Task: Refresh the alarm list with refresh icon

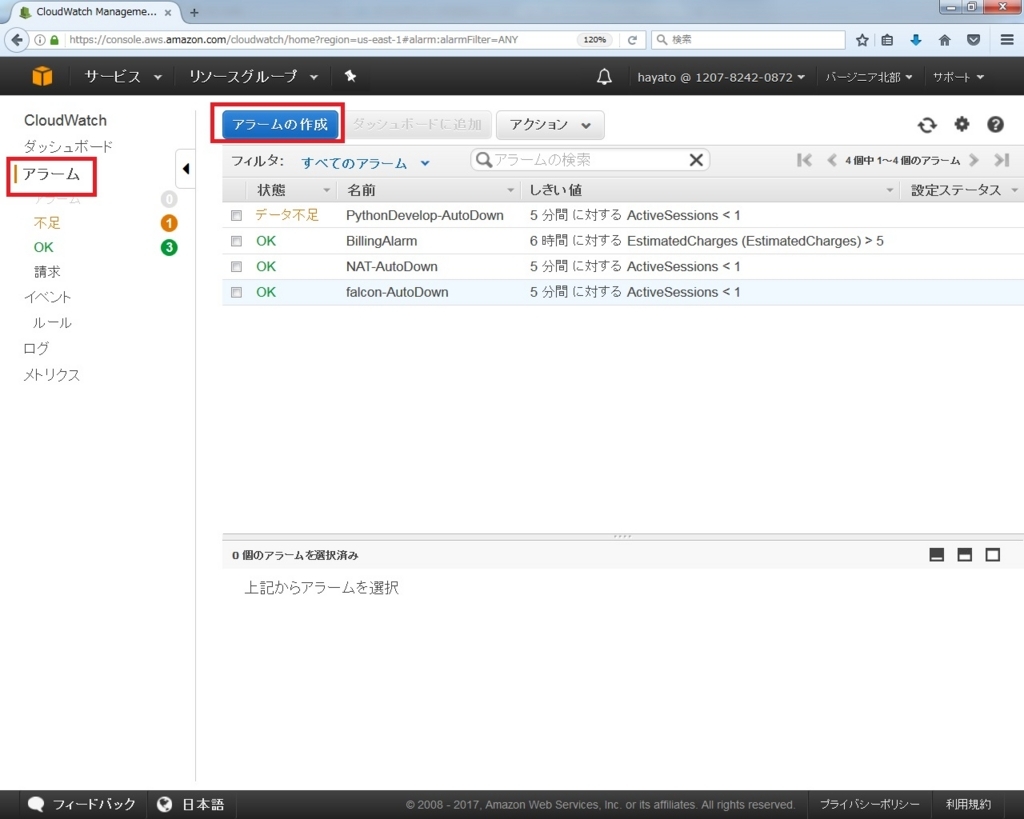Action: [x=927, y=124]
